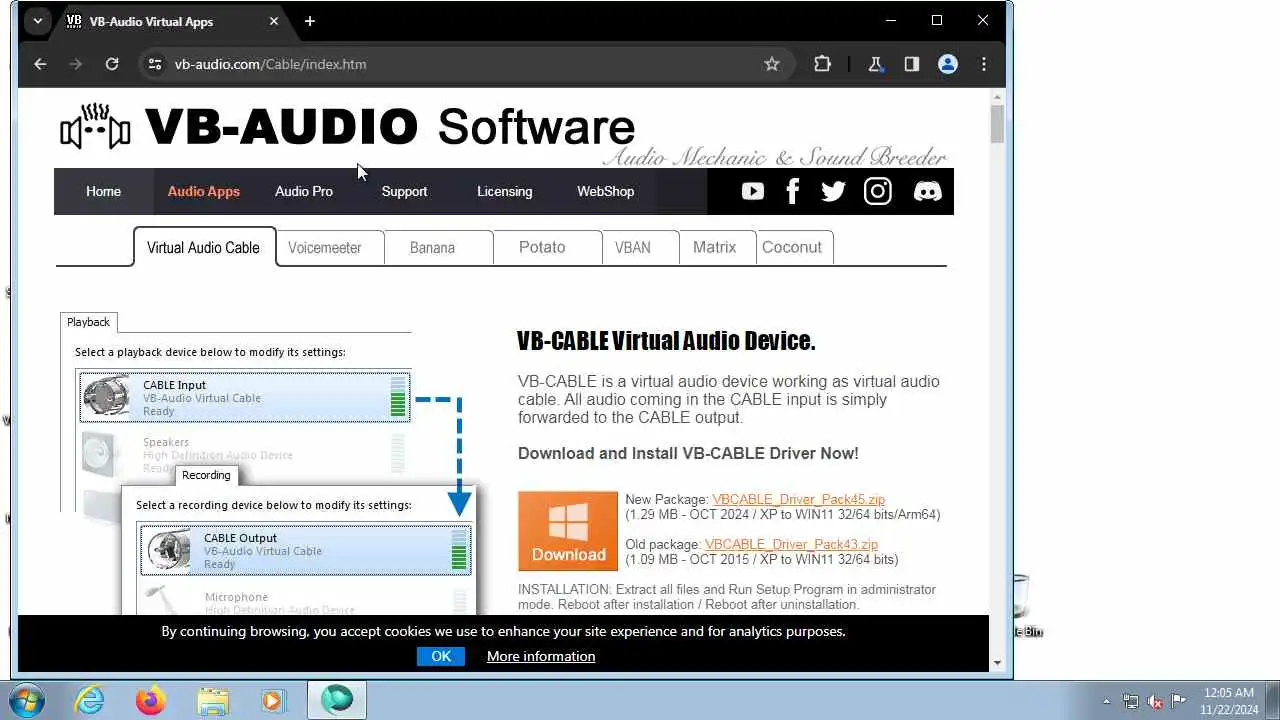Open the network tray icon

pyautogui.click(x=1131, y=701)
